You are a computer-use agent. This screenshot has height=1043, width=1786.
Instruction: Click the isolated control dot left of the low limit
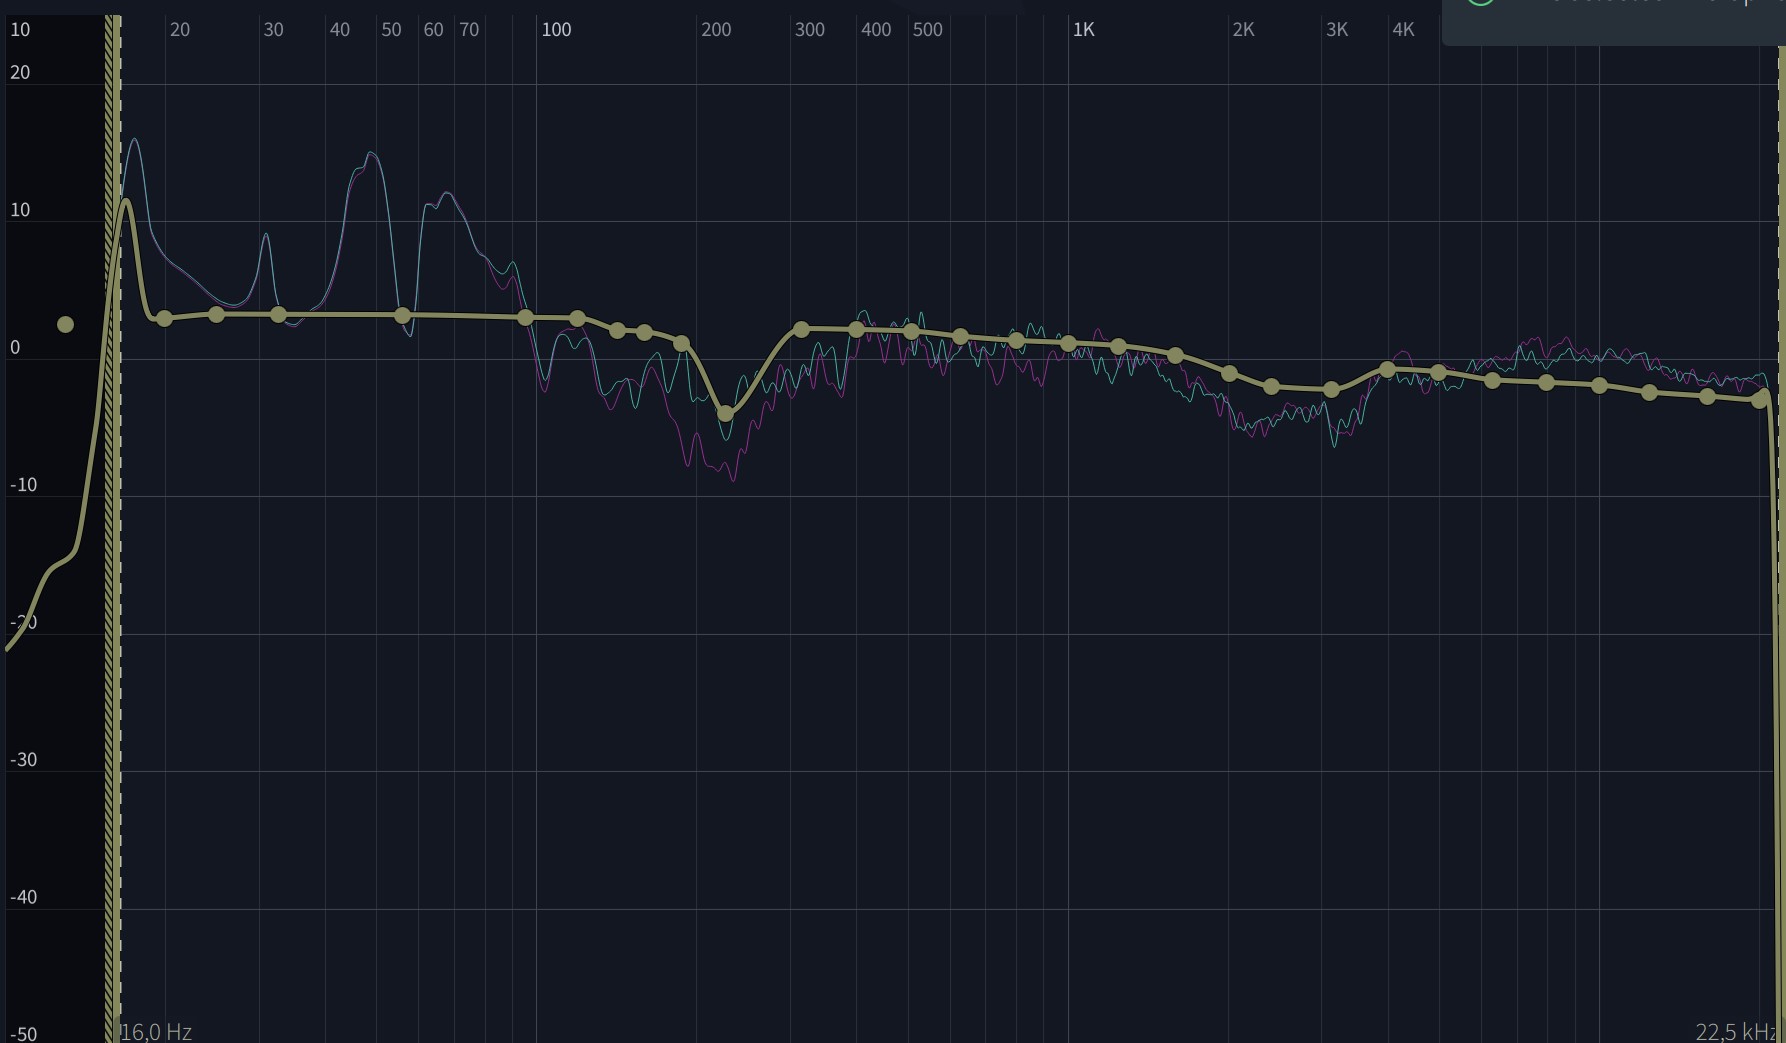tap(65, 325)
